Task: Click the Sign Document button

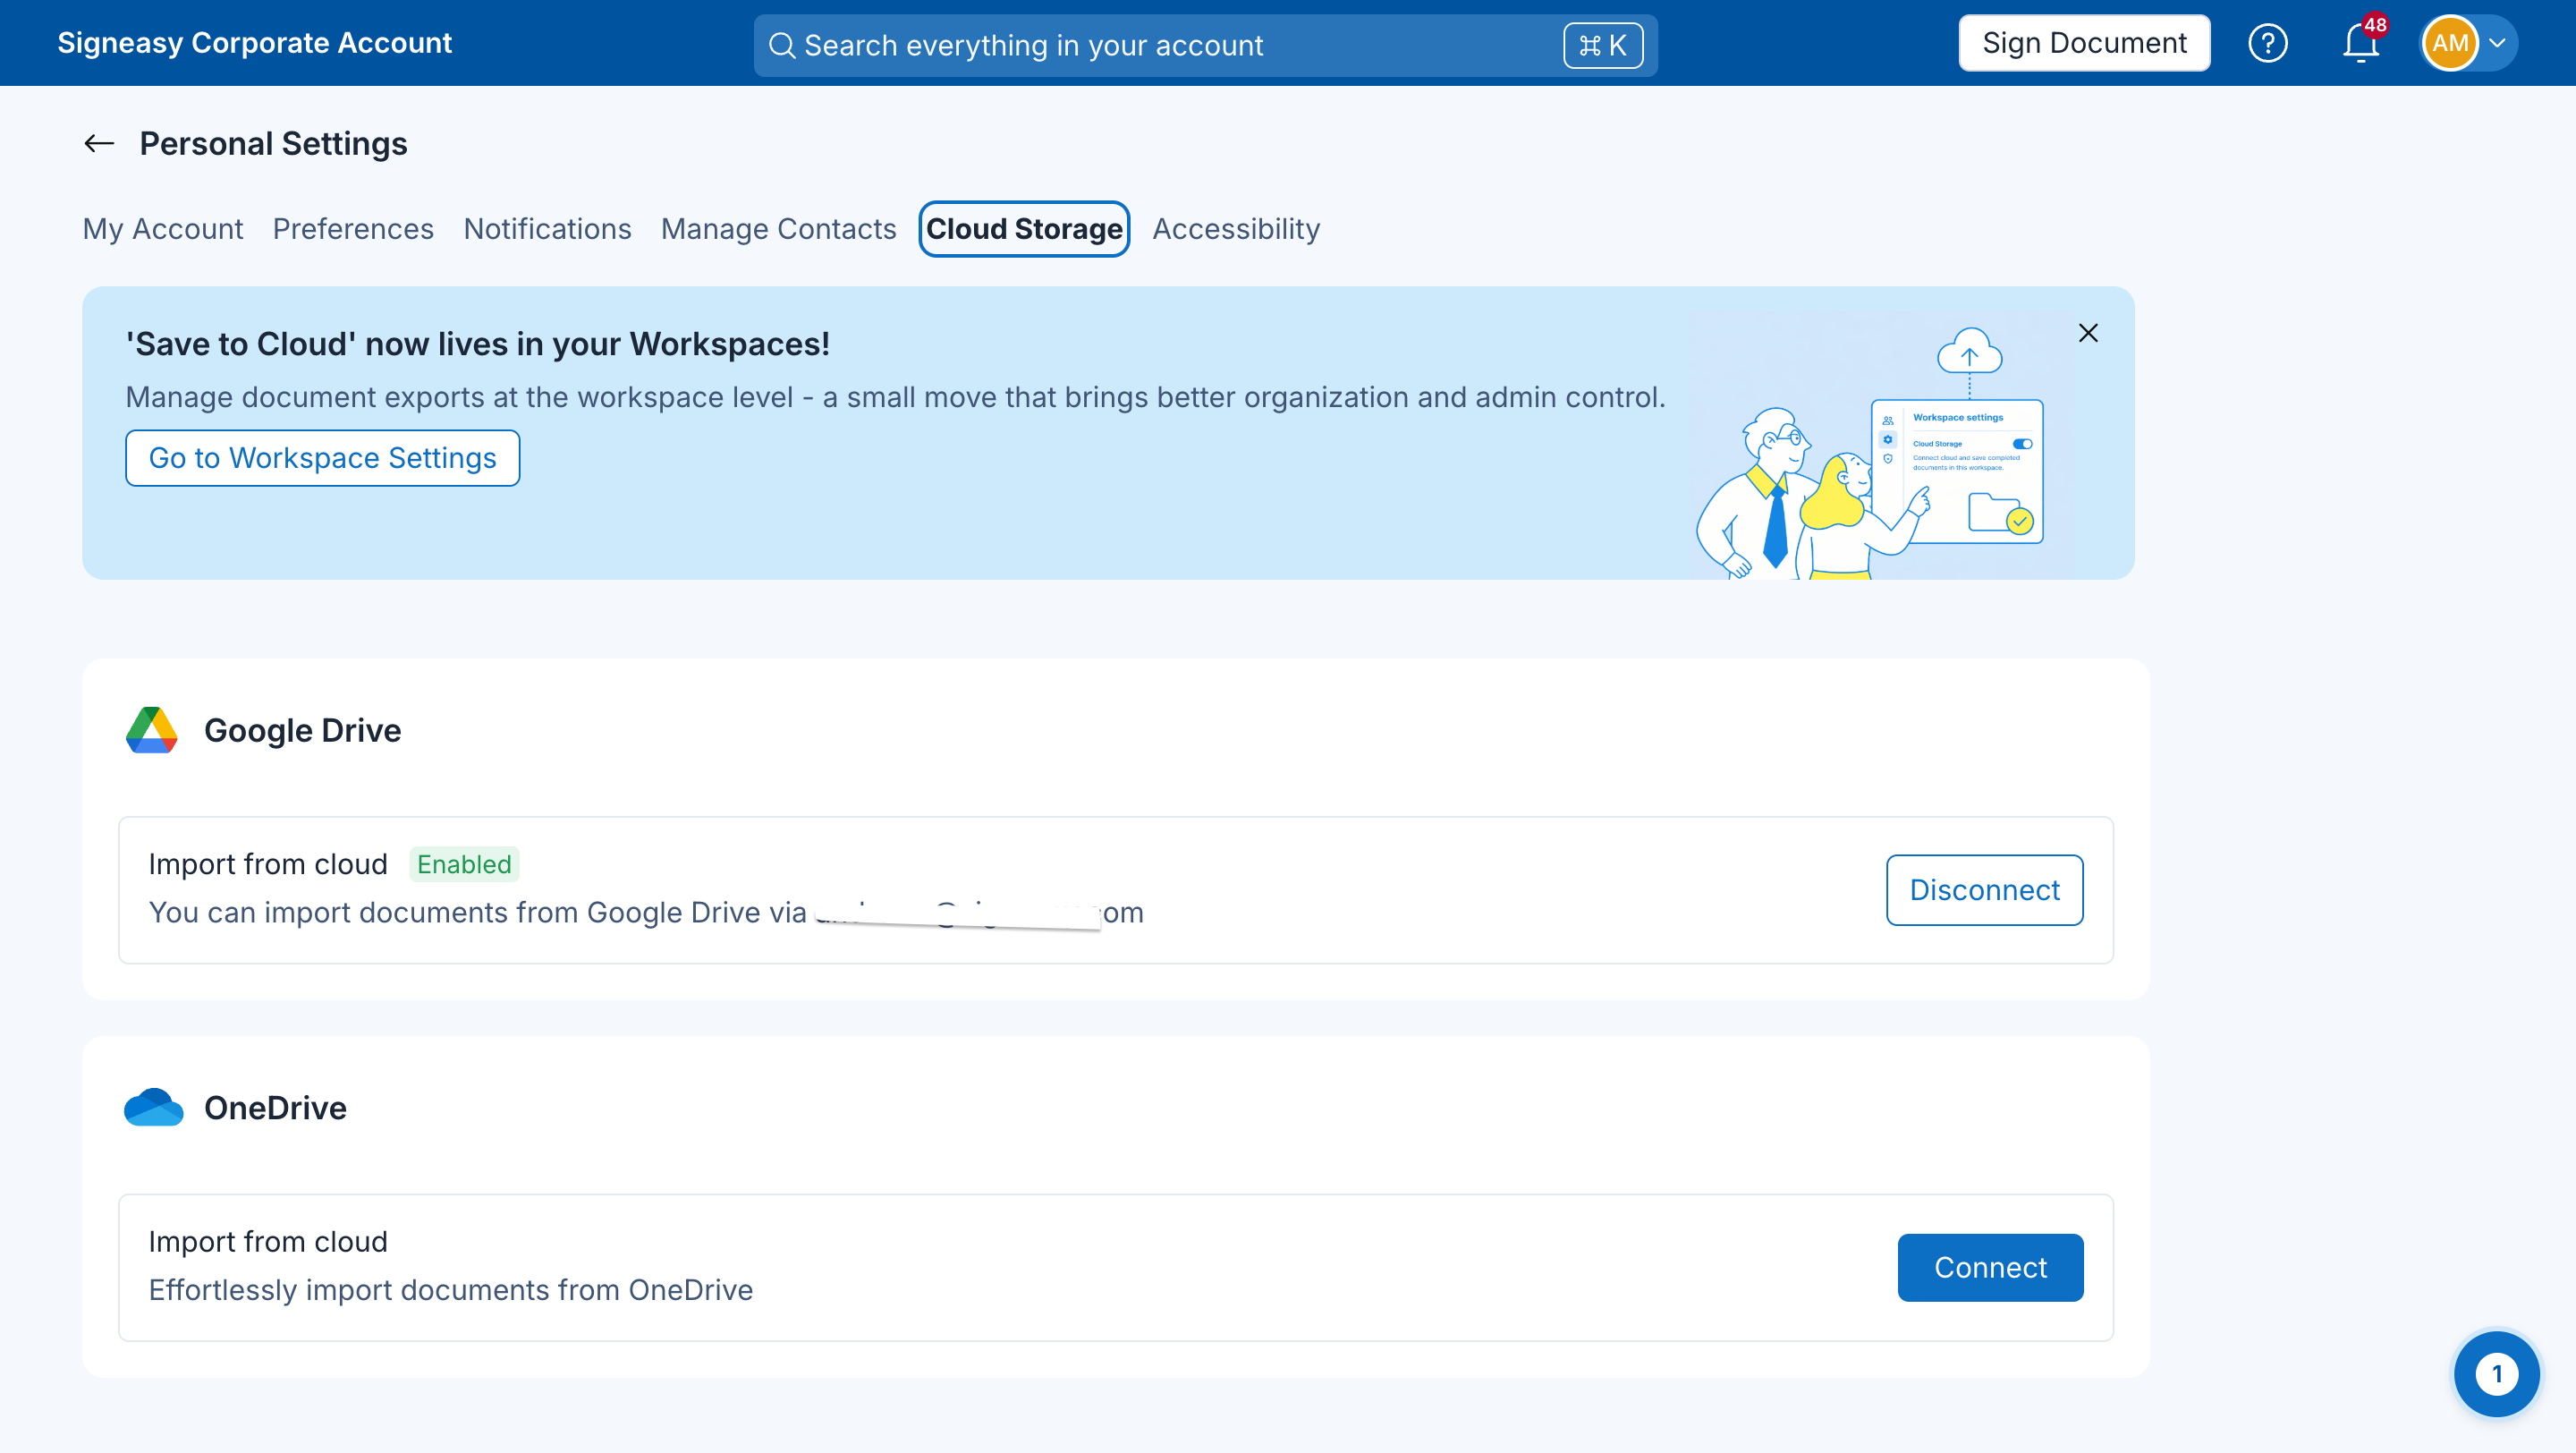Action: pos(2084,43)
